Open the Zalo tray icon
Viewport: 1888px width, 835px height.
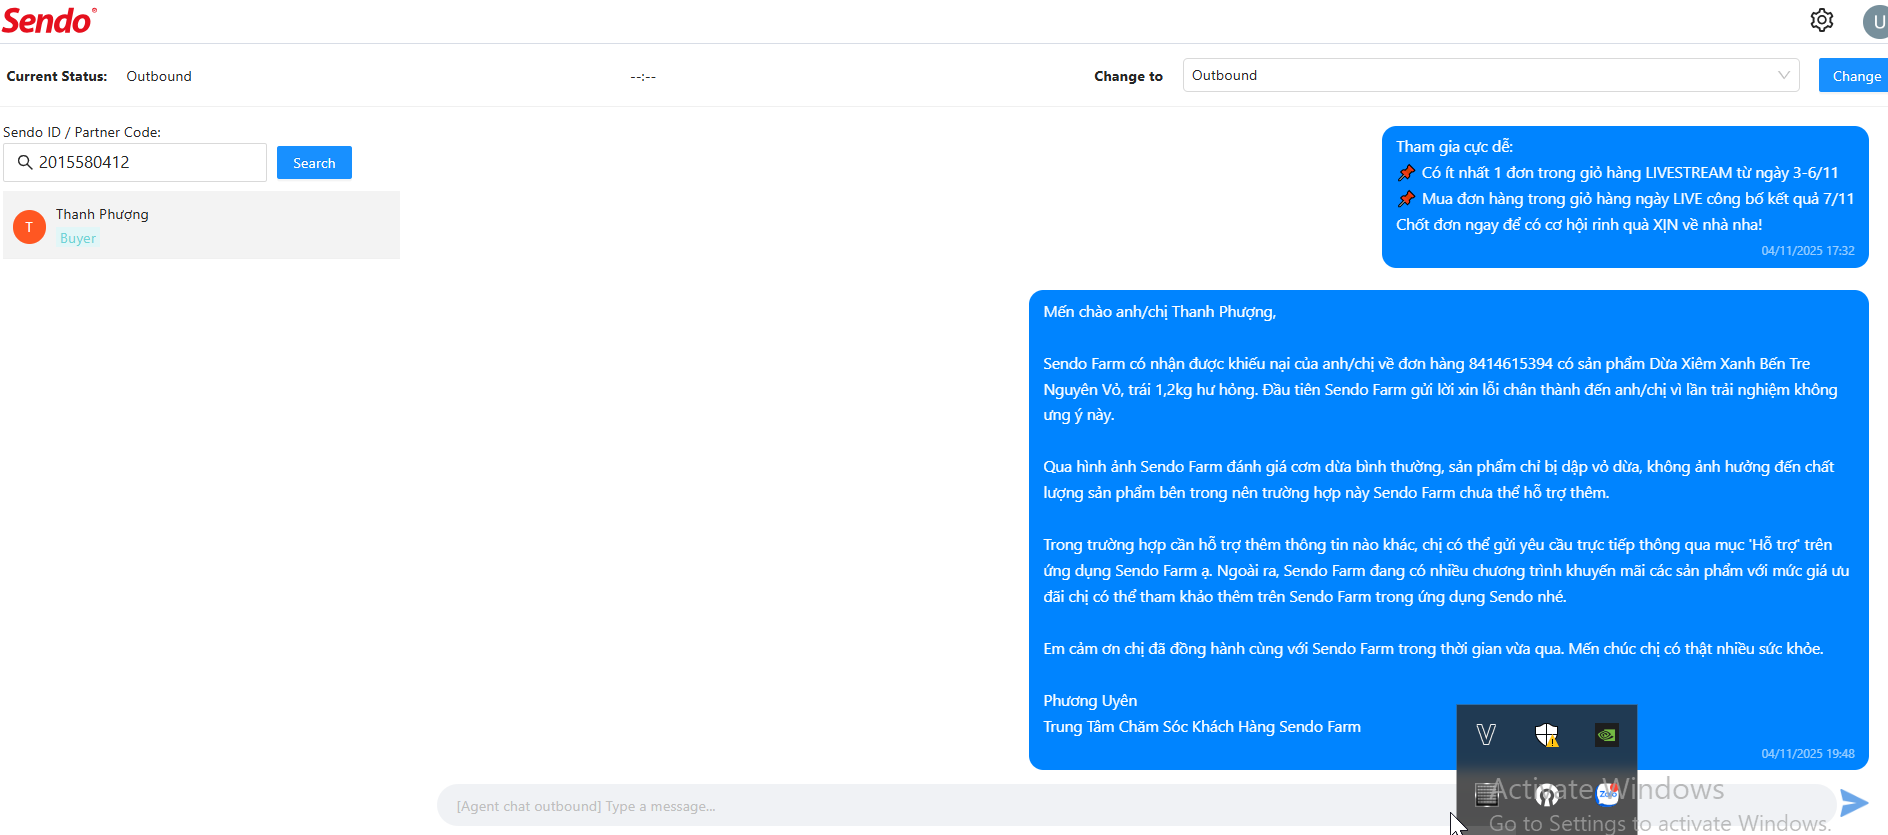[x=1608, y=795]
